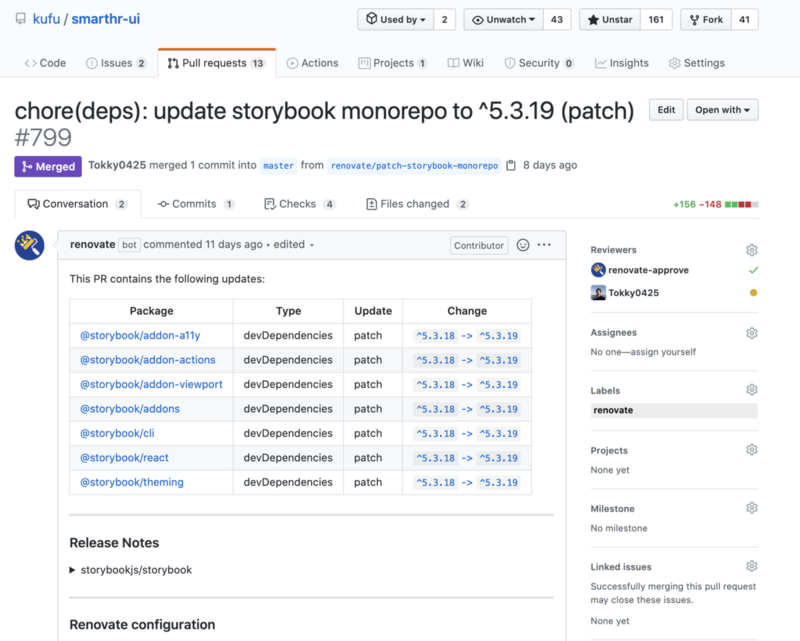Click the master branch link
Screen dimensions: 800x641
click(x=279, y=166)
